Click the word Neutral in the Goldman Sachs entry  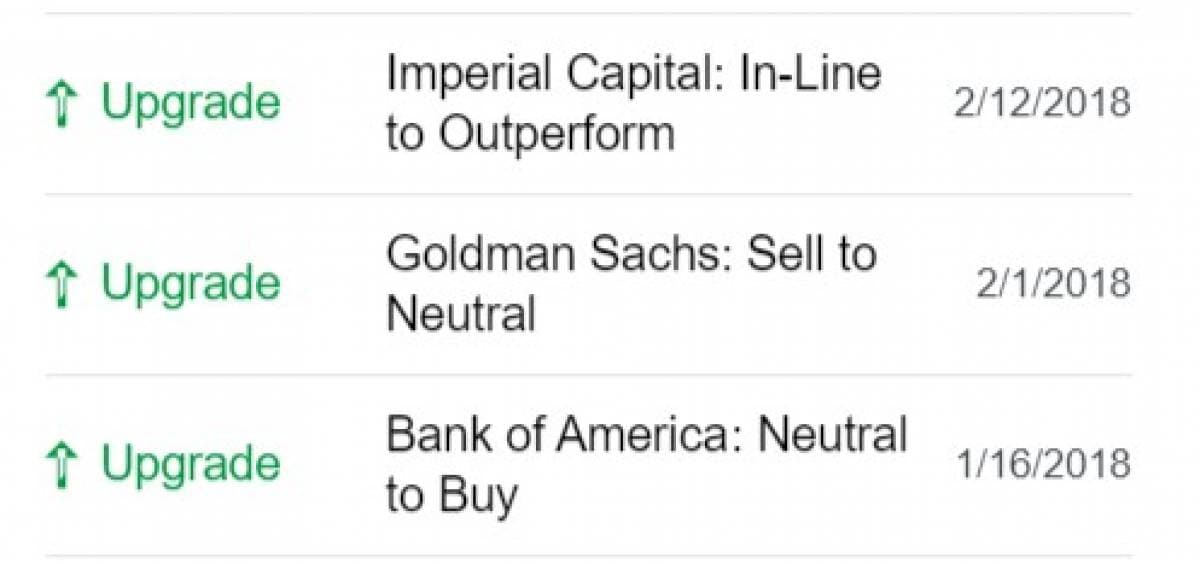click(x=460, y=314)
